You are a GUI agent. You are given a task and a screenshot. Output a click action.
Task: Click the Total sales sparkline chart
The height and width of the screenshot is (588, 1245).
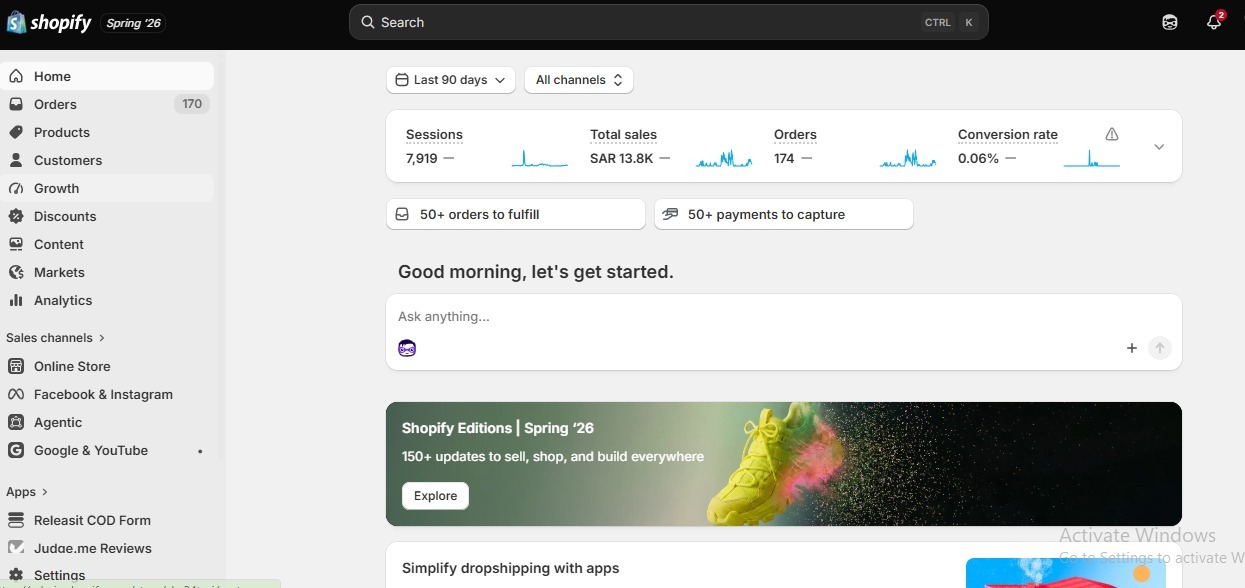pos(724,158)
